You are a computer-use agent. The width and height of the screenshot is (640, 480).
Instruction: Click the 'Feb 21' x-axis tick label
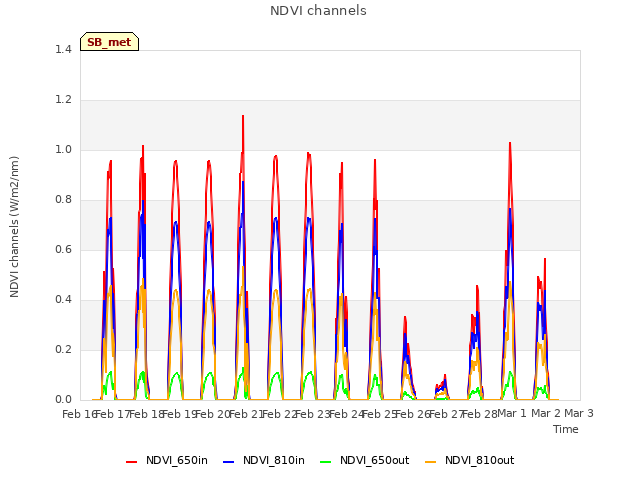pos(246,414)
